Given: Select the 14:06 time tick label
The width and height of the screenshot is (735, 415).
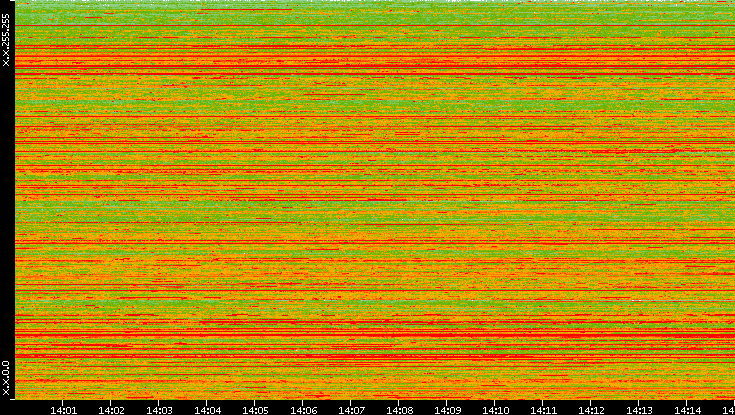Looking at the screenshot, I should tap(303, 410).
